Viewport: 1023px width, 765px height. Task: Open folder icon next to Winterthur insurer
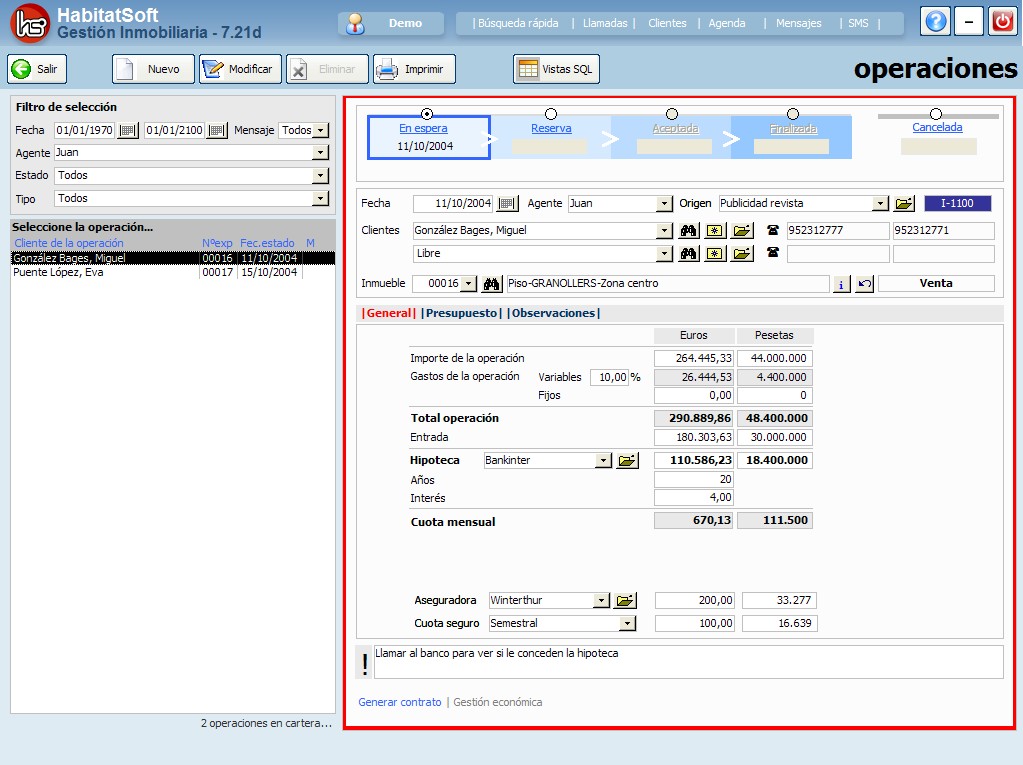pyautogui.click(x=625, y=601)
